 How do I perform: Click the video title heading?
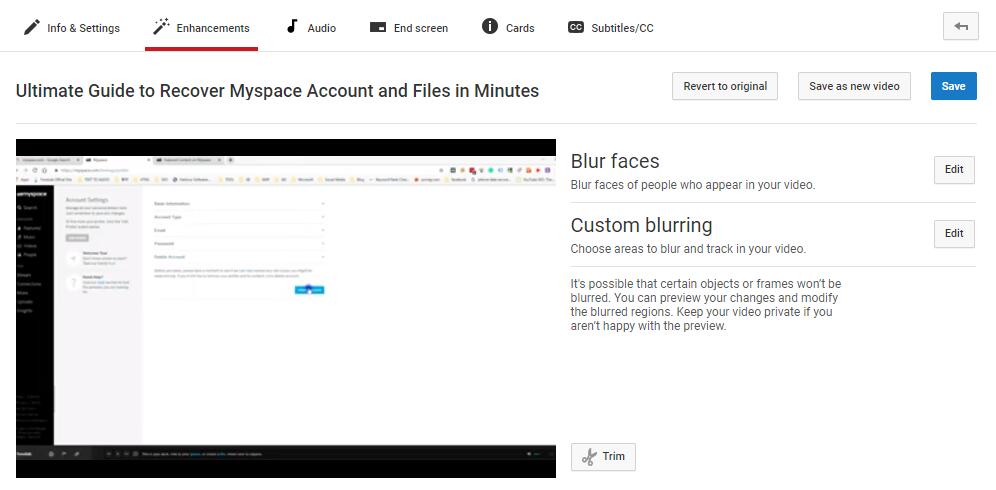pyautogui.click(x=277, y=91)
